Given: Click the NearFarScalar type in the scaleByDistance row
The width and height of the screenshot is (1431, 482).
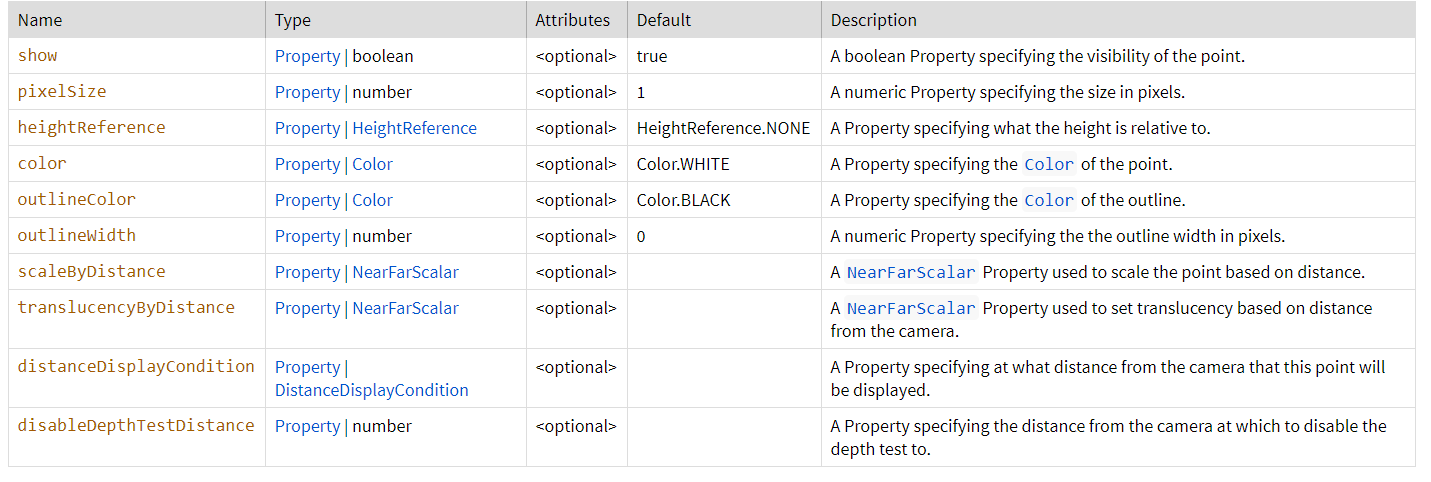Looking at the screenshot, I should pos(405,272).
